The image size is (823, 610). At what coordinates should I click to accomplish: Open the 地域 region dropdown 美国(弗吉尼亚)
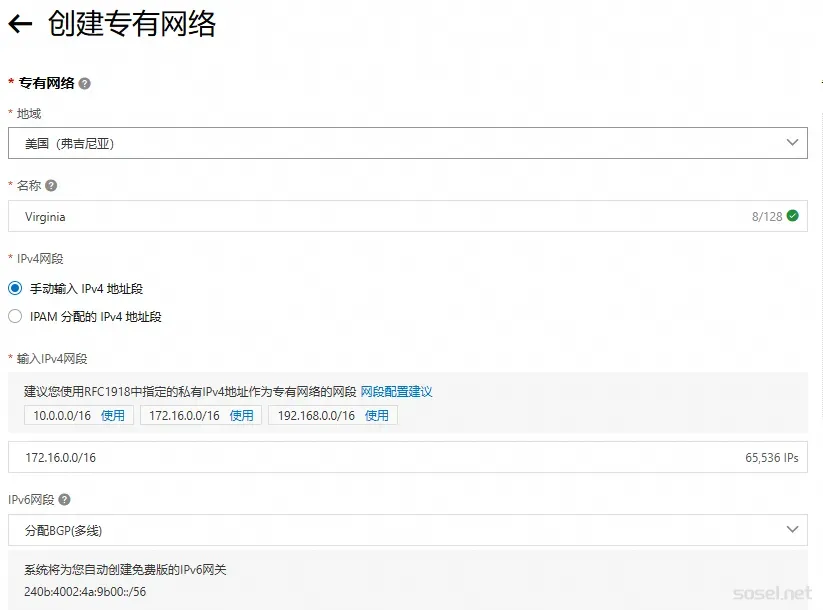tap(408, 143)
